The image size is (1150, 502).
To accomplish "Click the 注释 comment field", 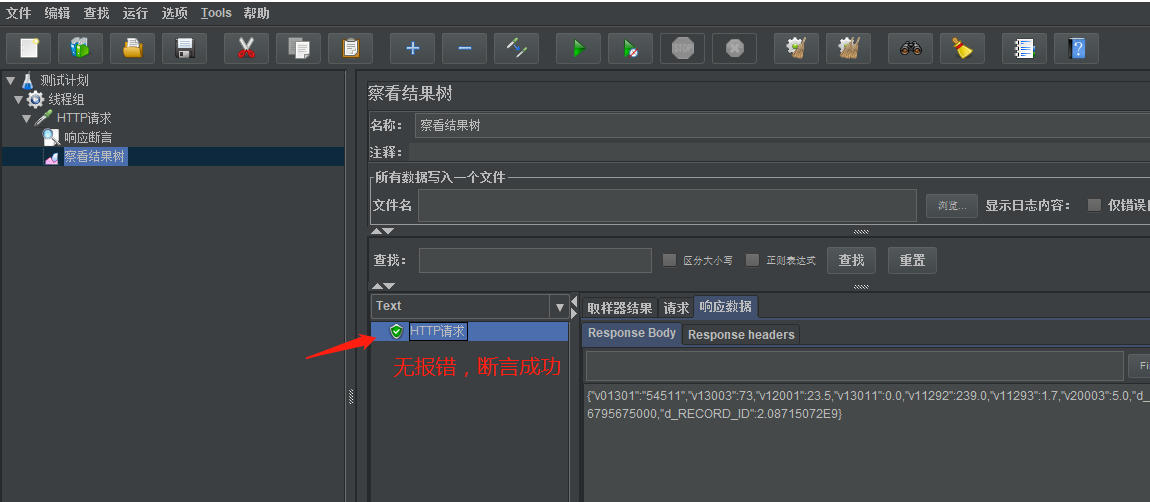I will pos(779,153).
